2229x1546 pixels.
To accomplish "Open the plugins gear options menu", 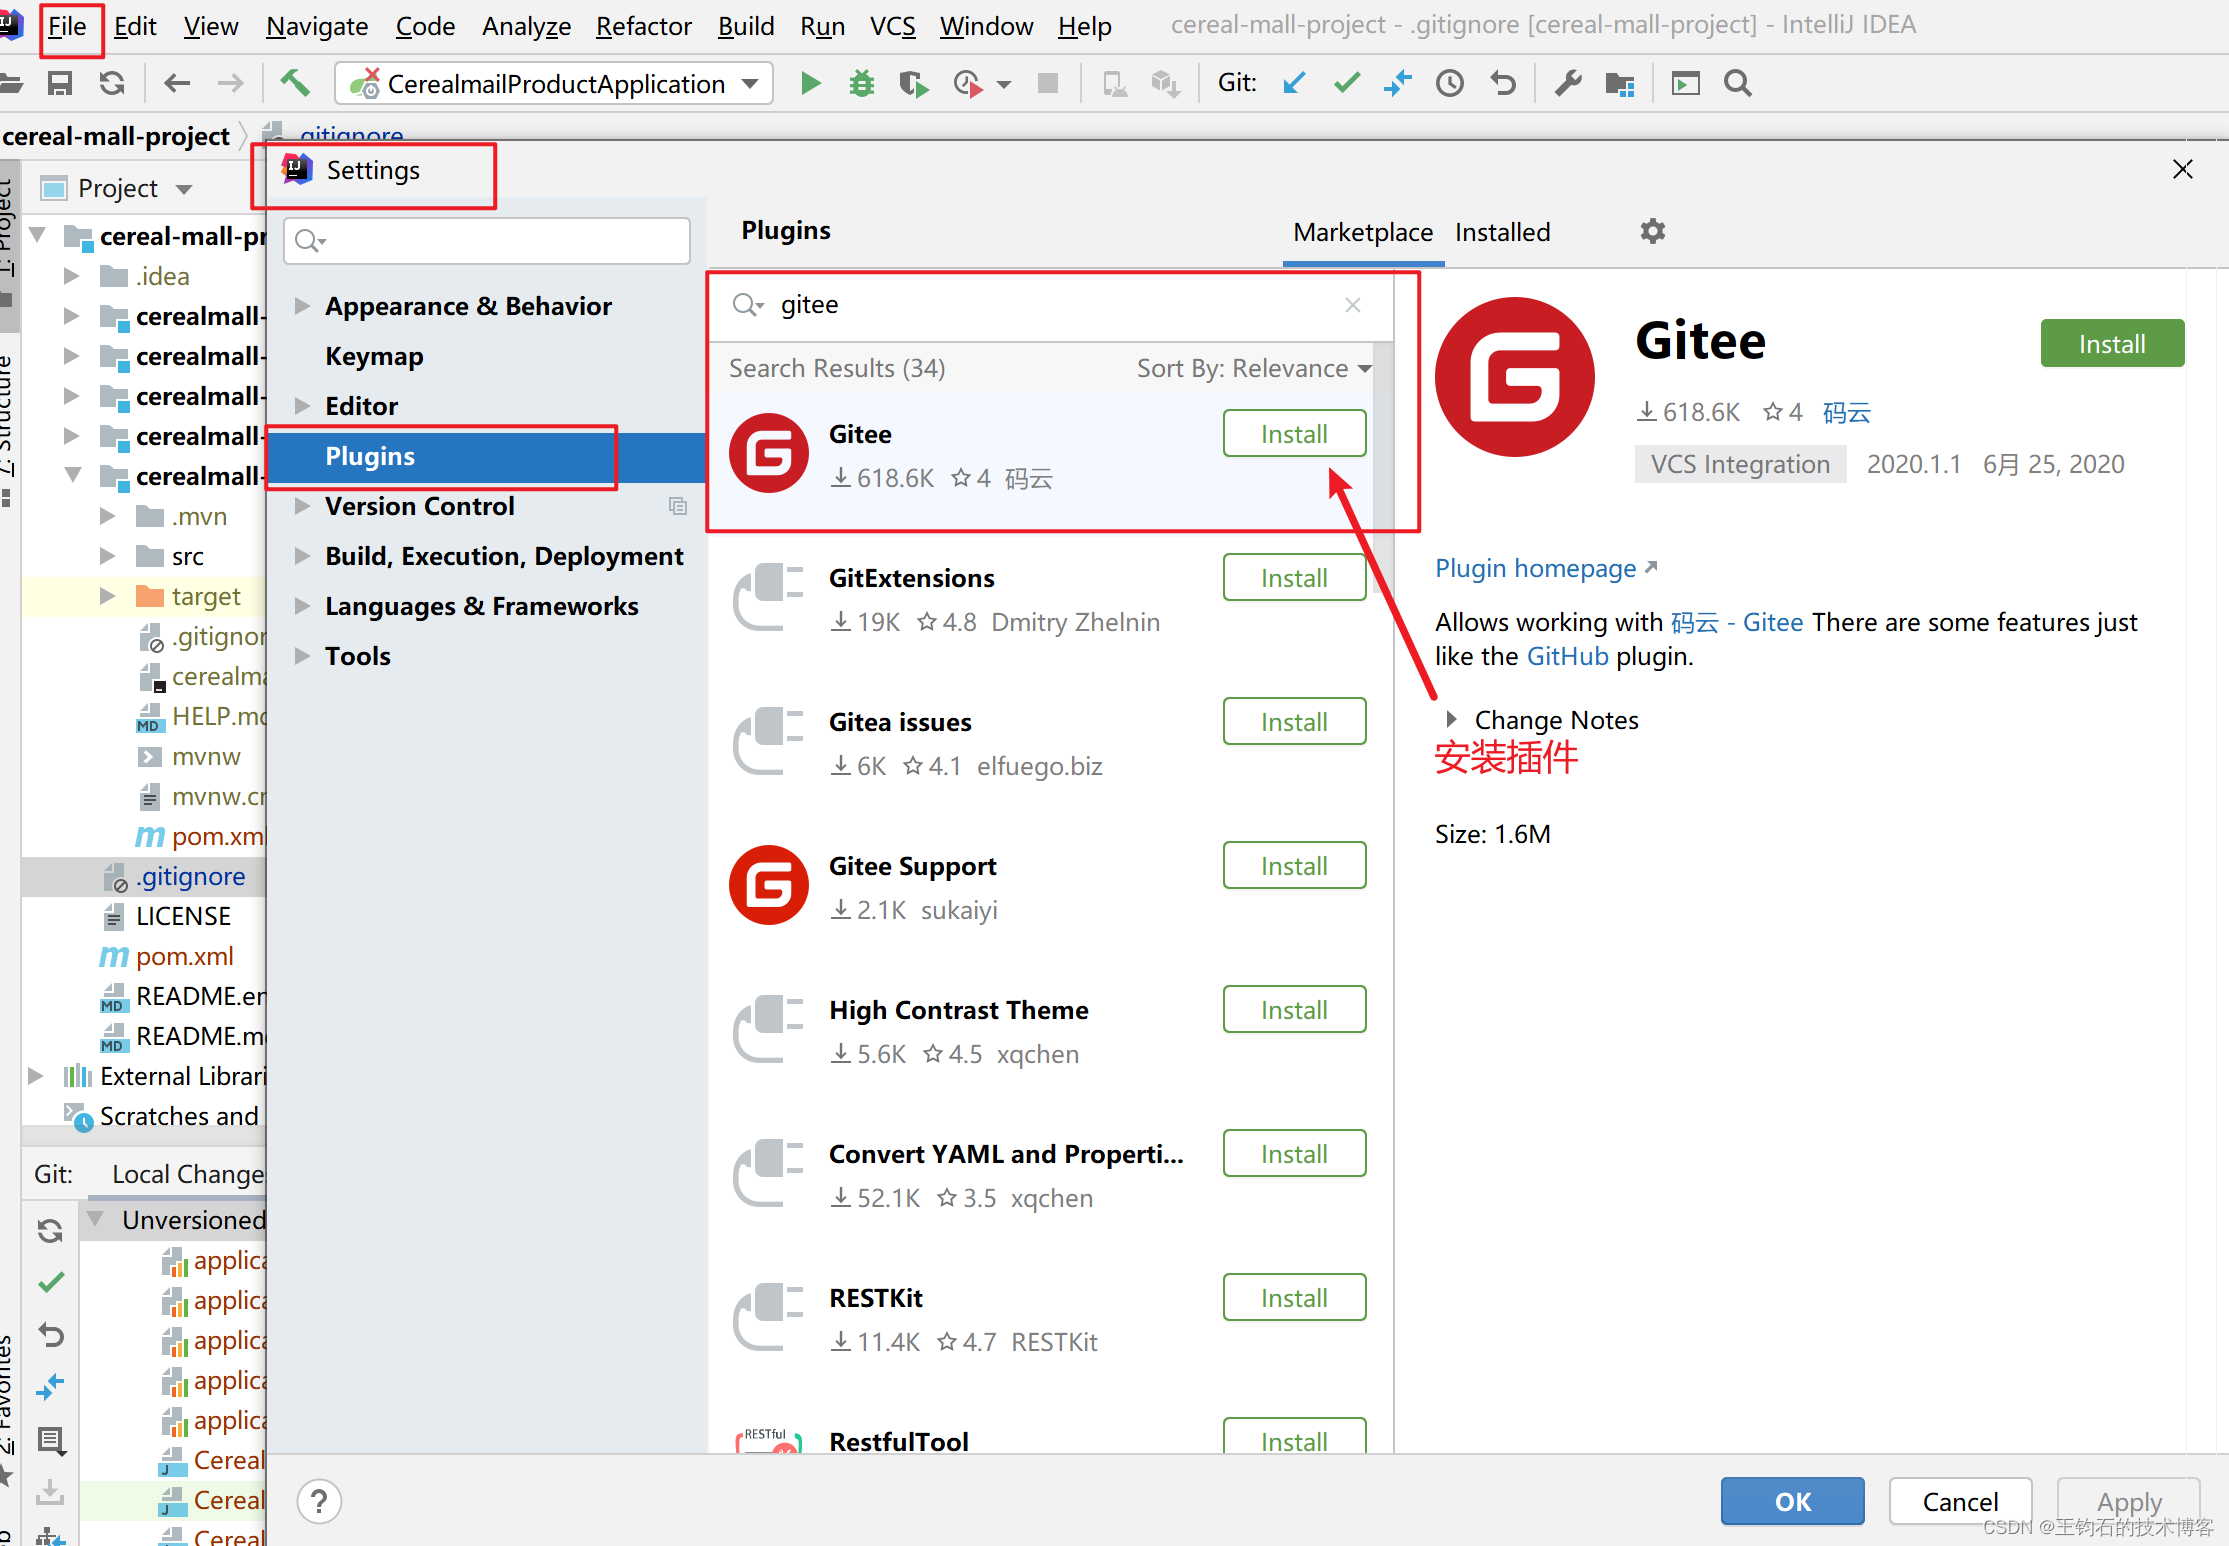I will pos(1652,232).
